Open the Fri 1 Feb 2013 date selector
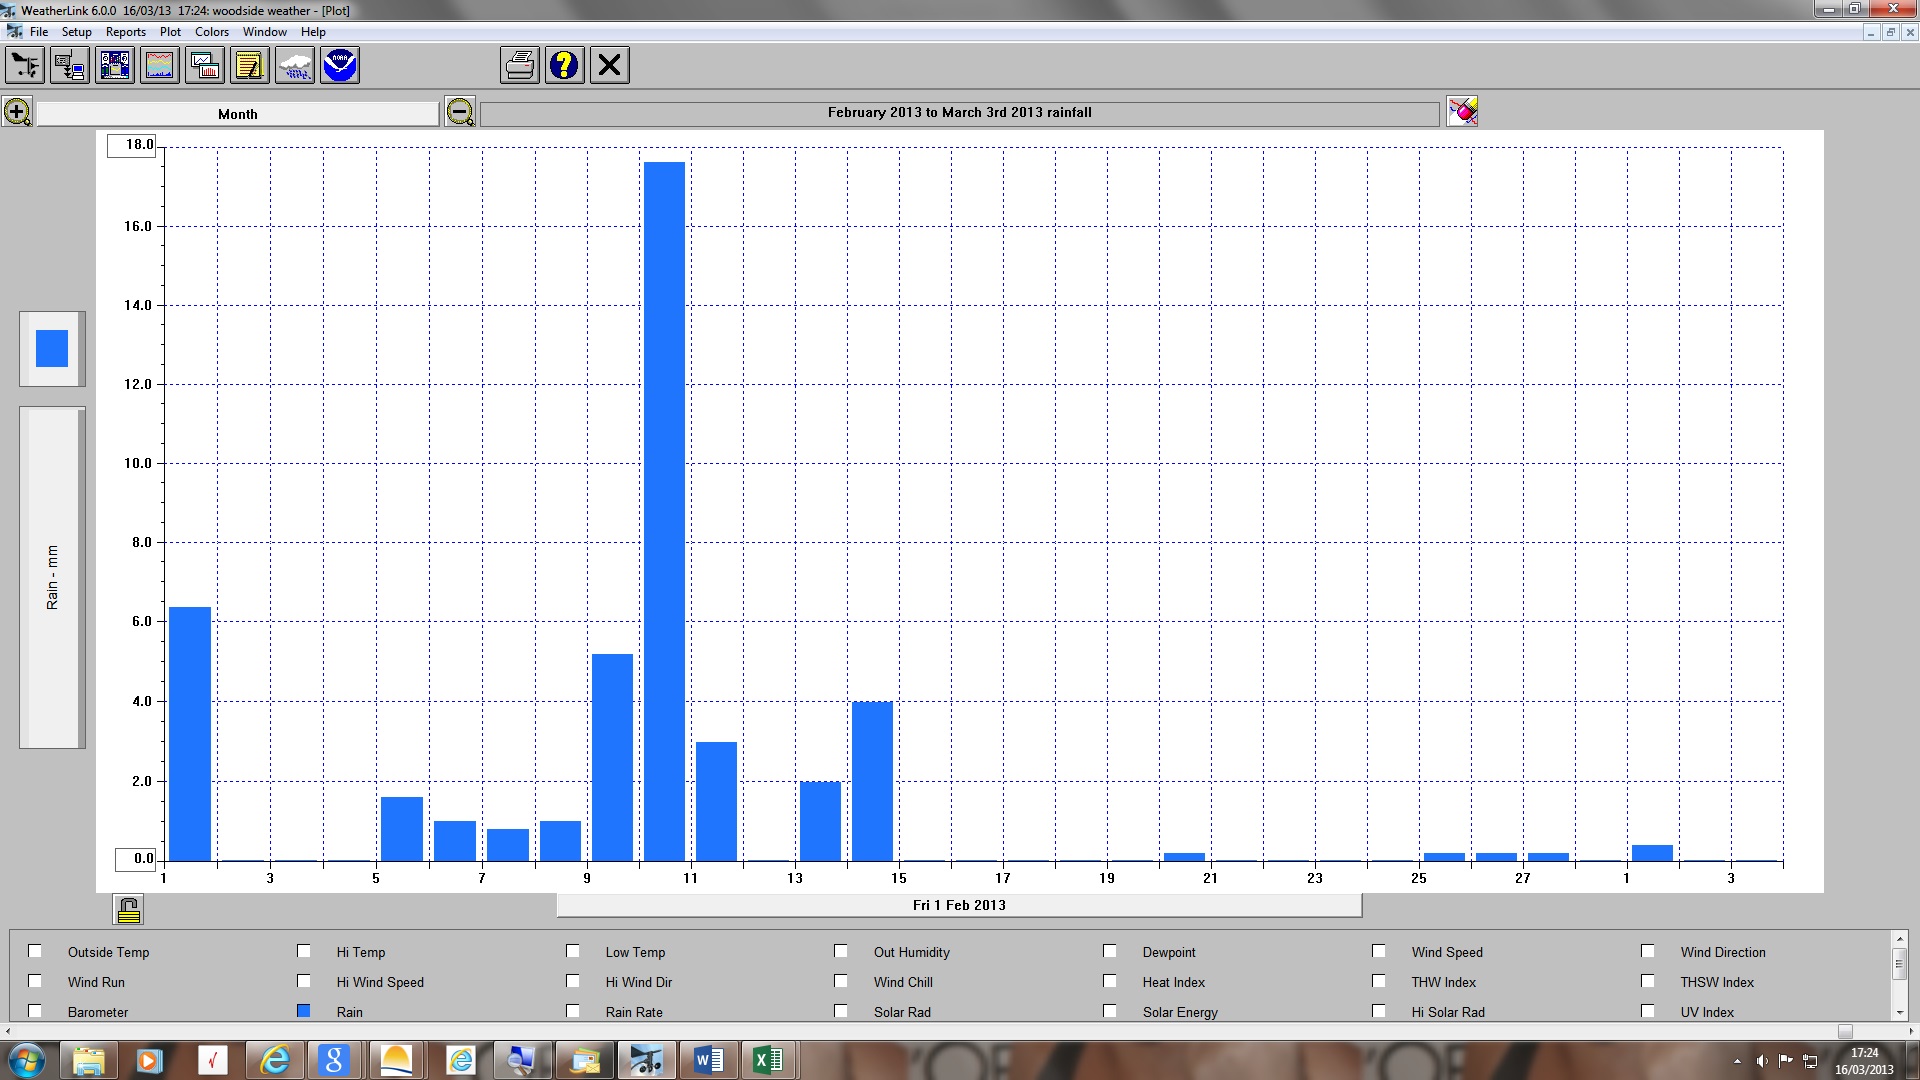The width and height of the screenshot is (1920, 1080). point(959,905)
